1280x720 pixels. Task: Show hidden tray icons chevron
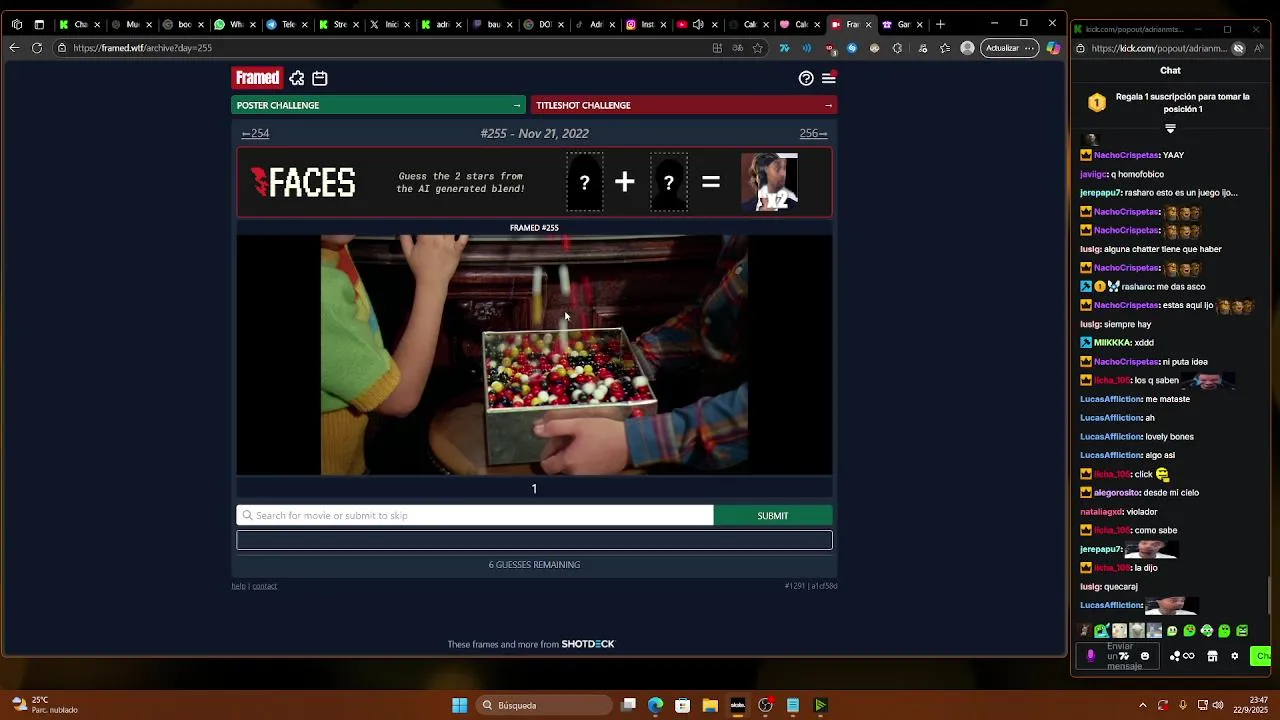(1143, 705)
